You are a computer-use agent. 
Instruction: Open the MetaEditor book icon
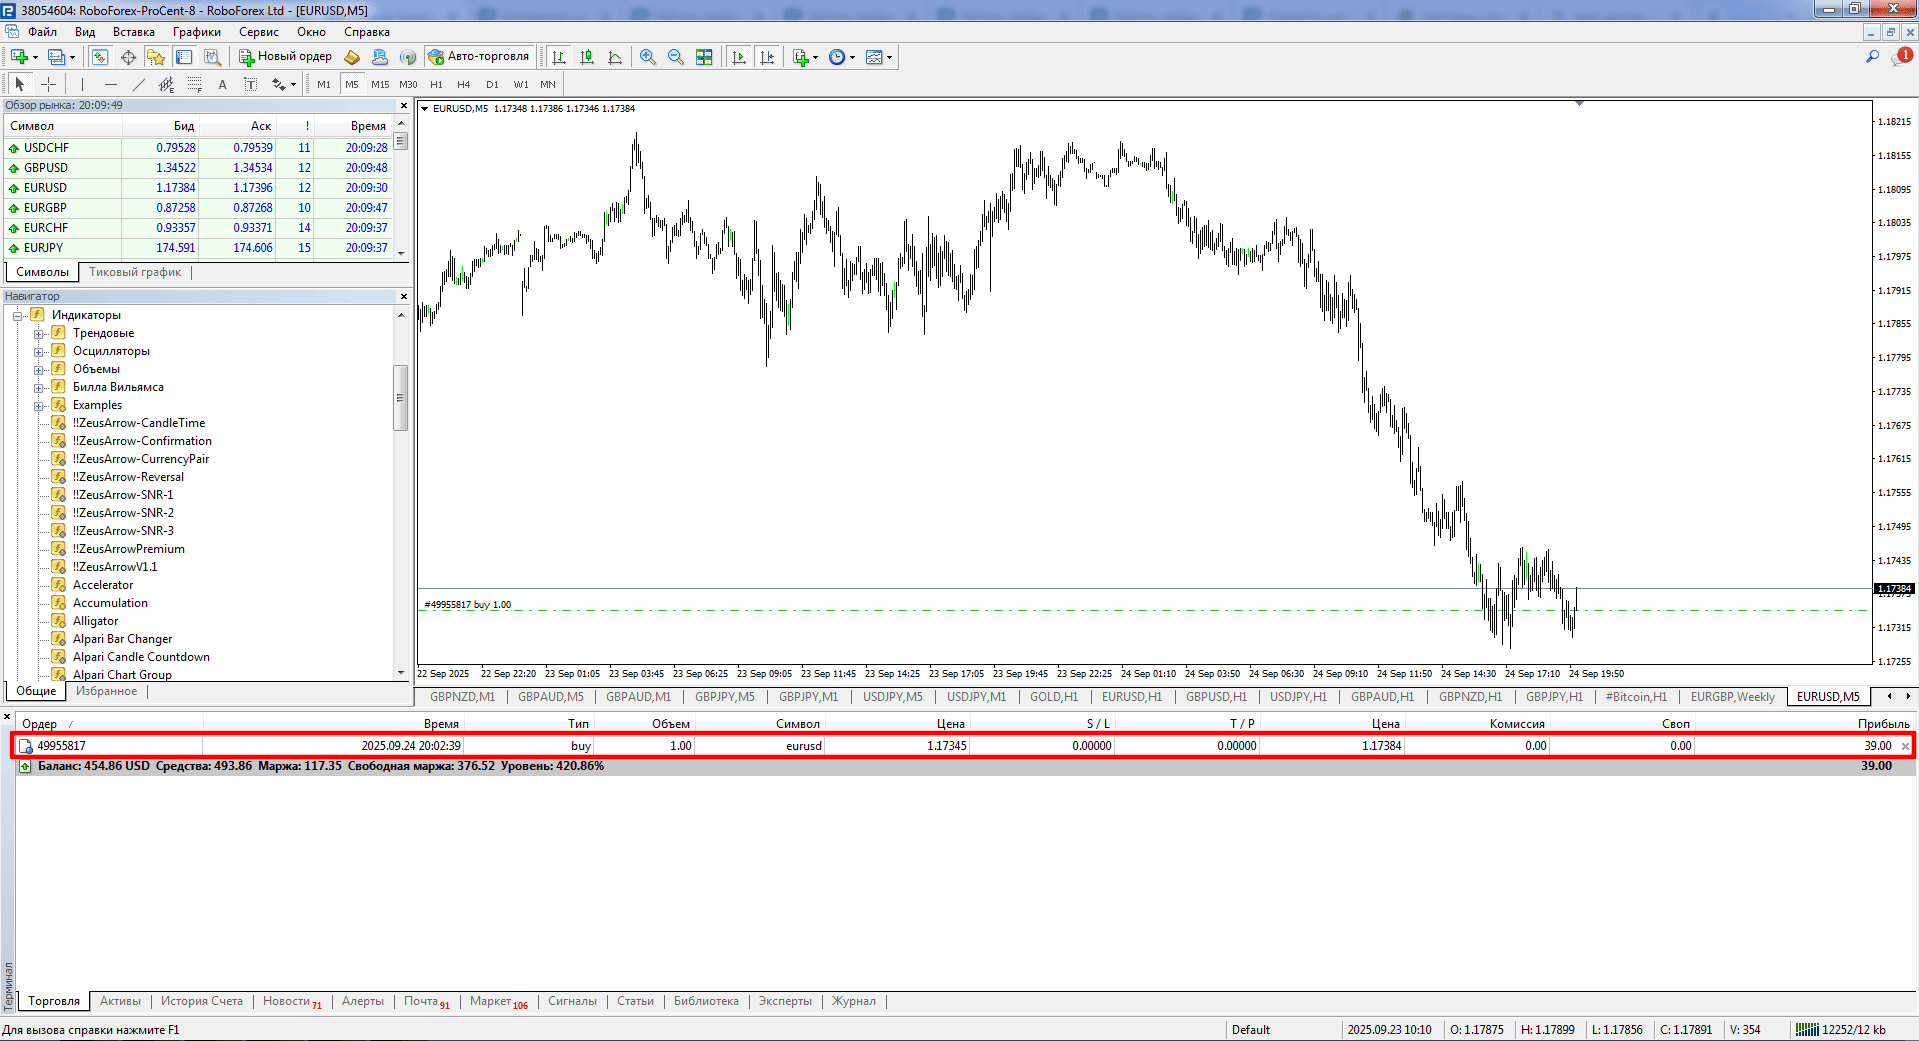352,57
